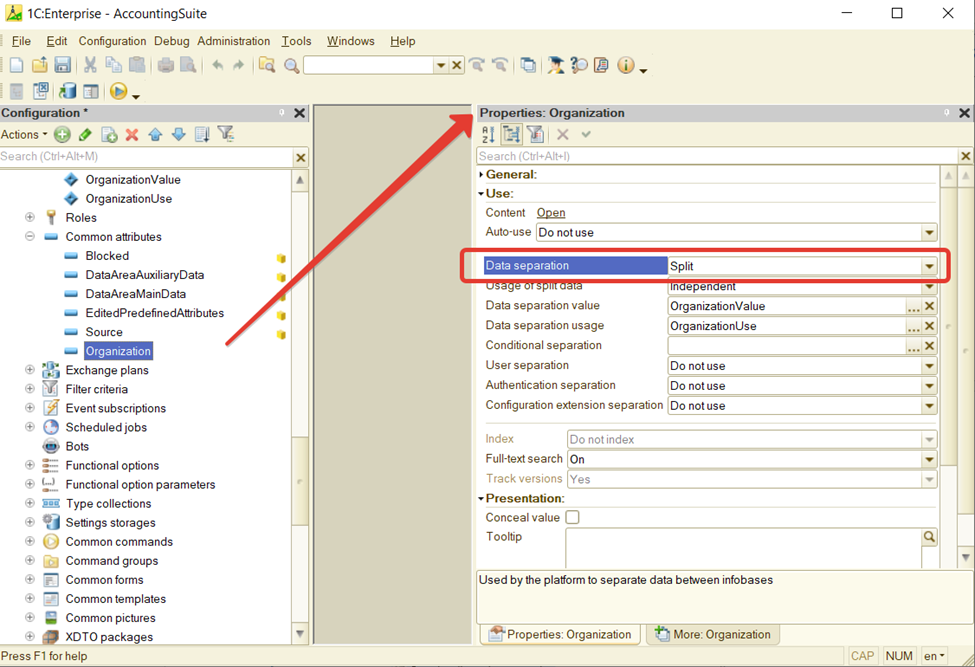This screenshot has width=975, height=667.
Task: Click the red Delete icon in Configuration toolbar
Action: (x=132, y=135)
